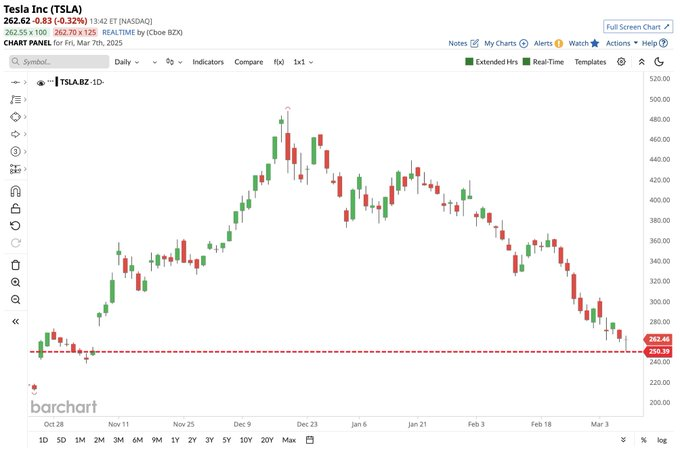
Task: Collapse the chart header with double chevron
Action: (x=641, y=62)
